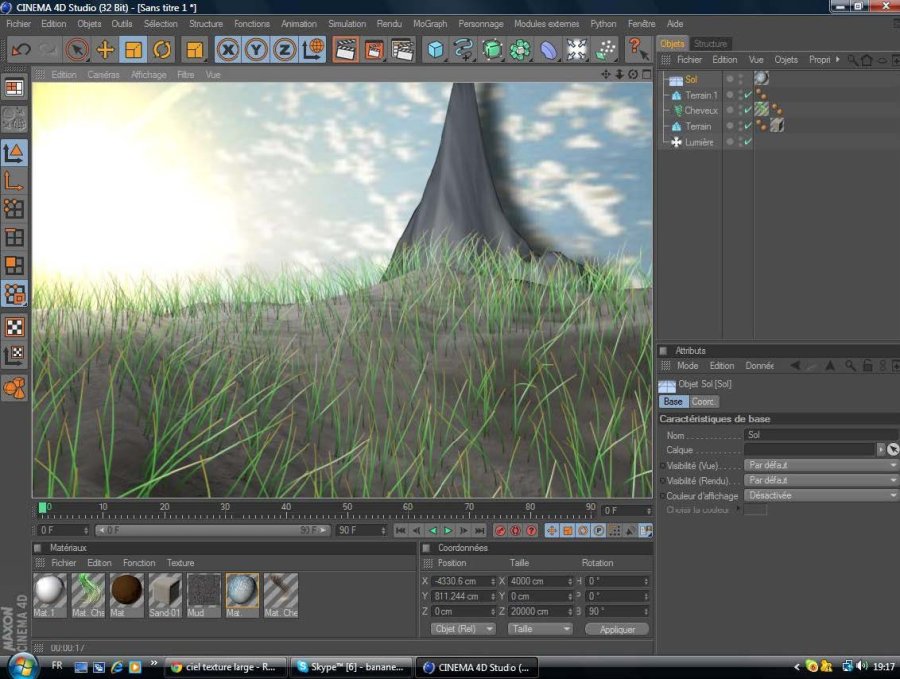Open the Skype taskbar button
The height and width of the screenshot is (679, 900).
click(349, 666)
